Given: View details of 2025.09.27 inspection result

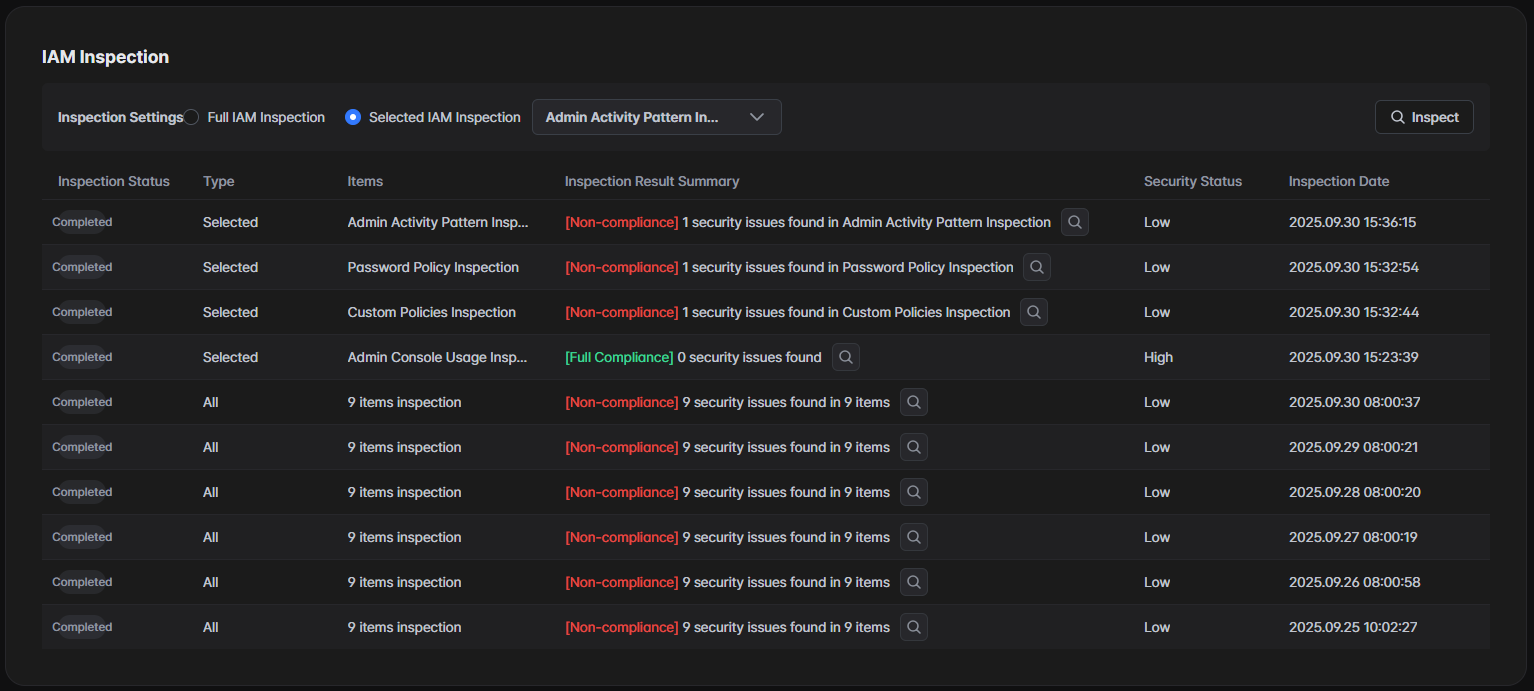Looking at the screenshot, I should point(914,537).
